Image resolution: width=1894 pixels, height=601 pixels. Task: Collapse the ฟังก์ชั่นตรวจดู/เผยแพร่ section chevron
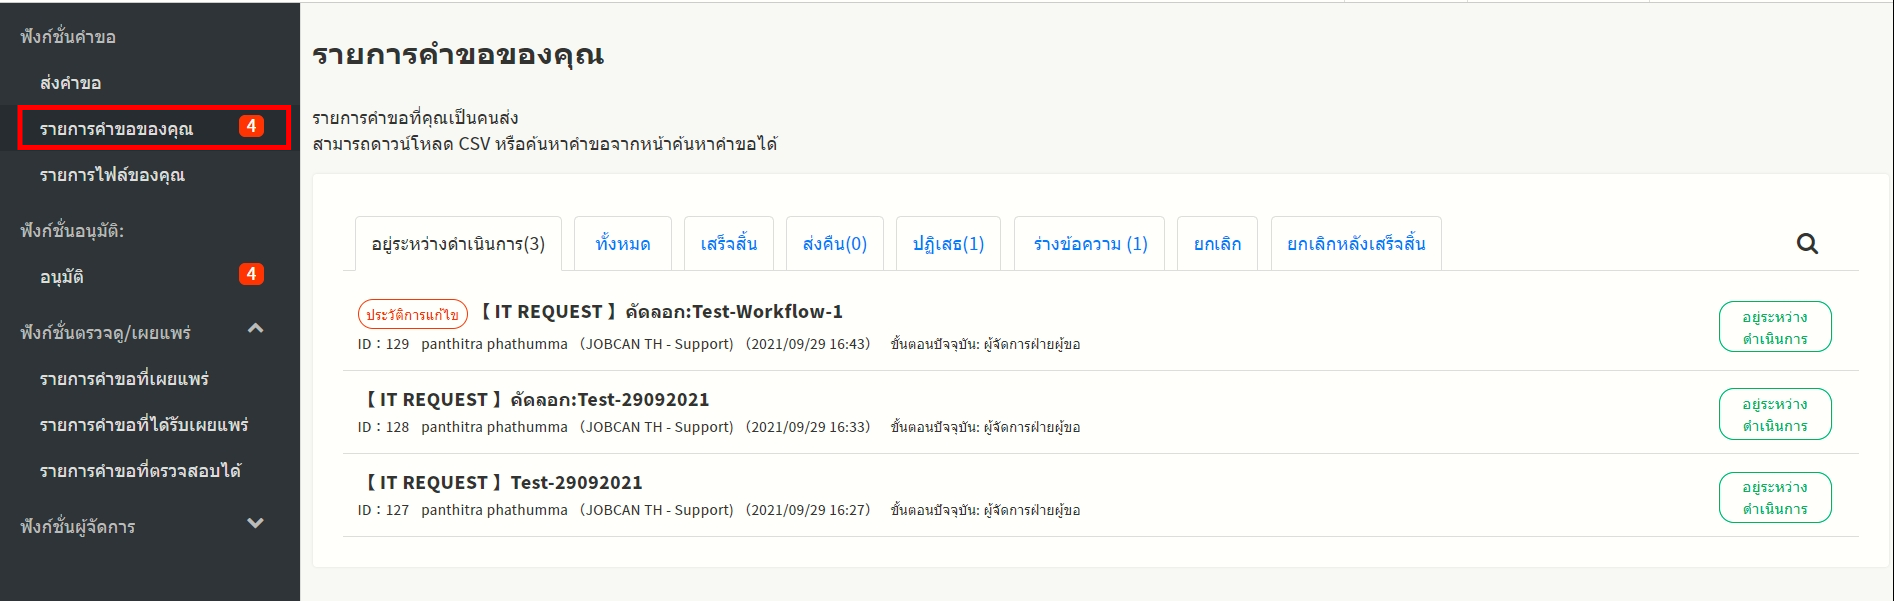pyautogui.click(x=256, y=329)
